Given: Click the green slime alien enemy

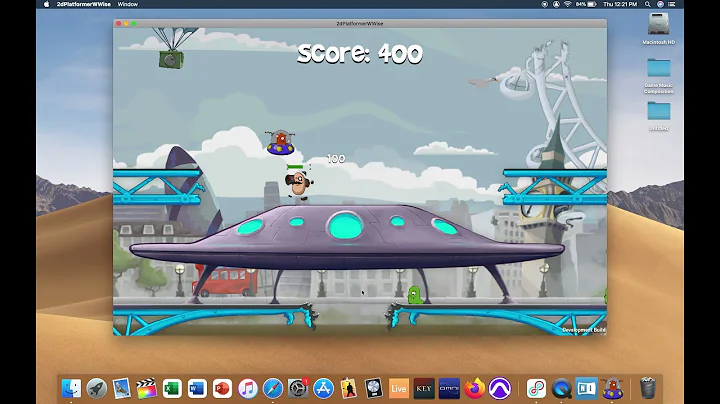Looking at the screenshot, I should point(415,295).
